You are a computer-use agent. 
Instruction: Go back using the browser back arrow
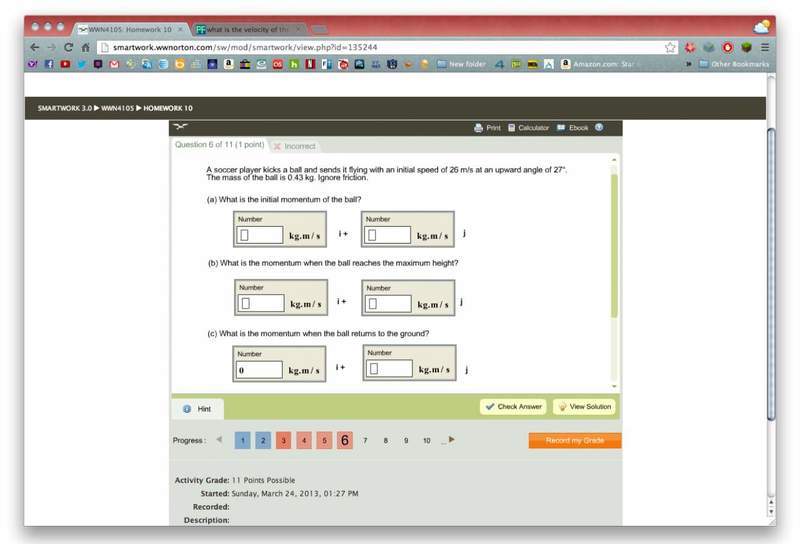pyautogui.click(x=35, y=47)
